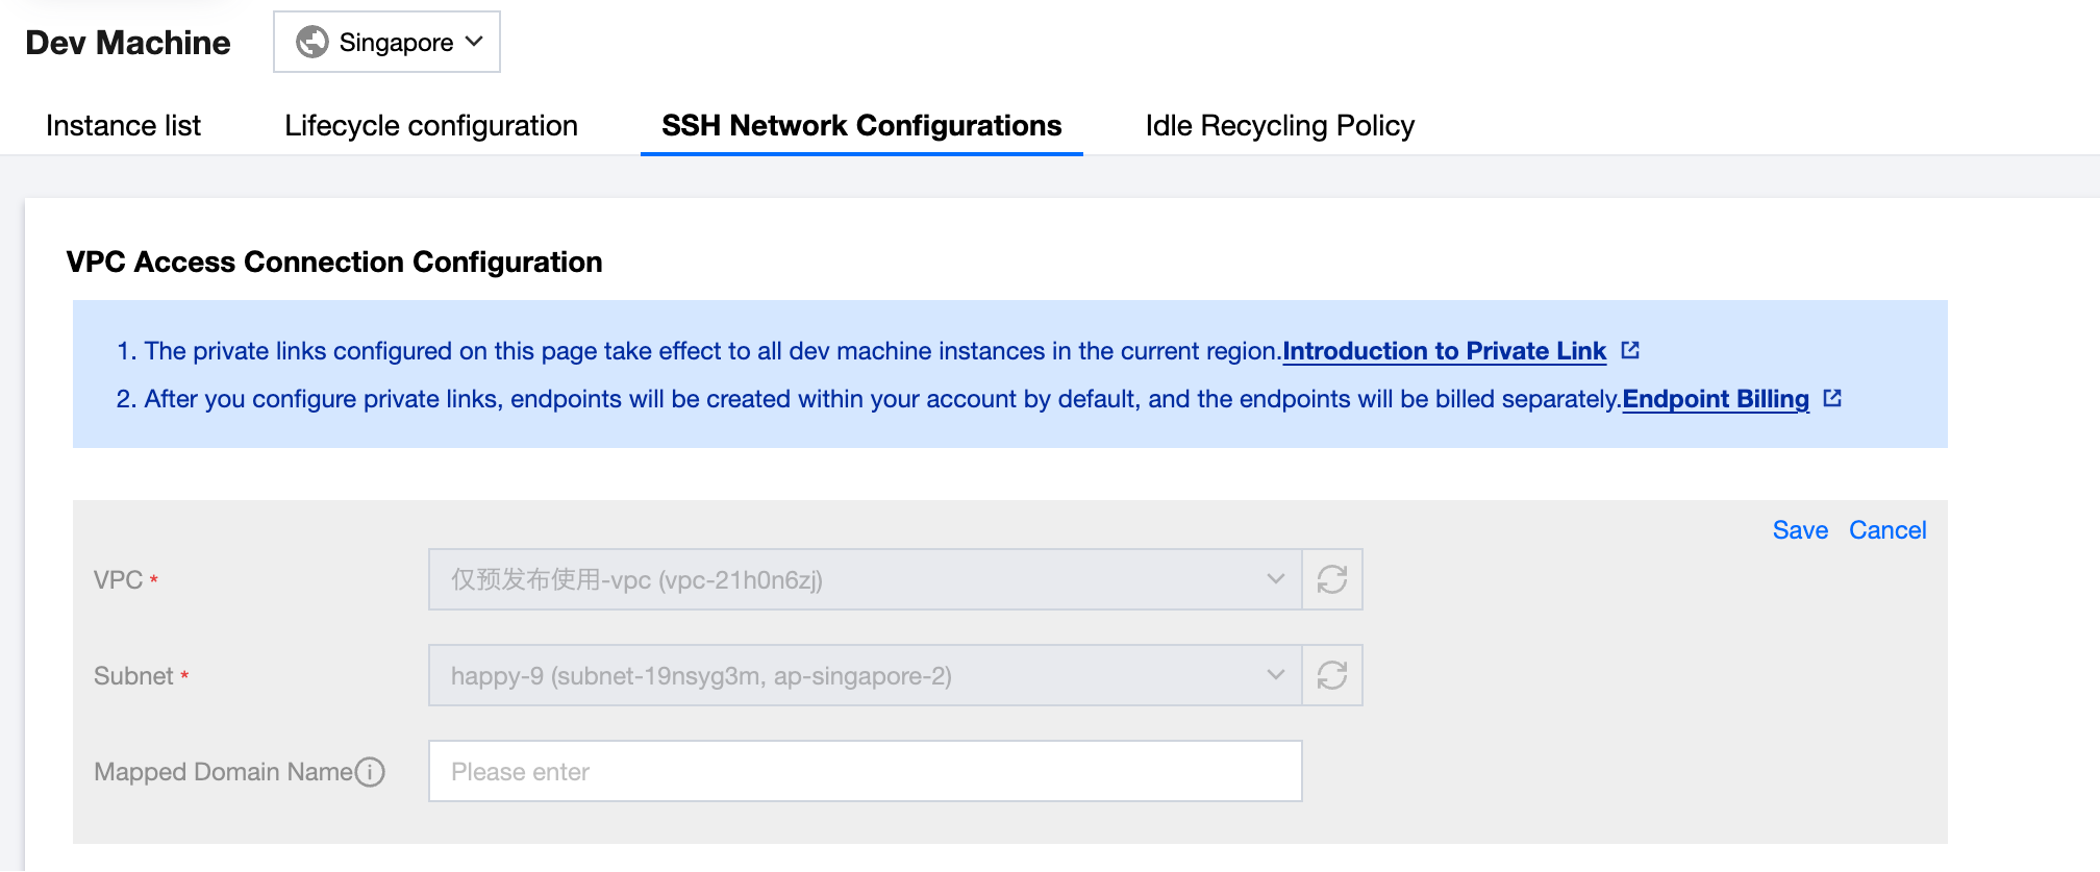Go to the Idle Recycling Policy tab
This screenshot has width=2100, height=872.
[1279, 126]
